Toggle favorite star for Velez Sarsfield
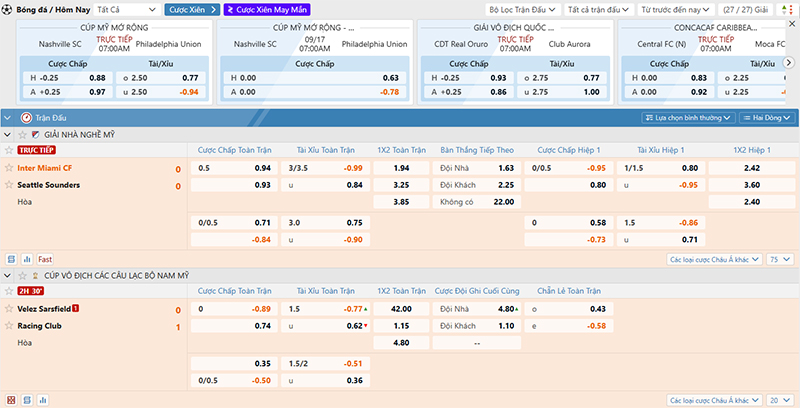Image resolution: width=800 pixels, height=408 pixels. coord(9,309)
